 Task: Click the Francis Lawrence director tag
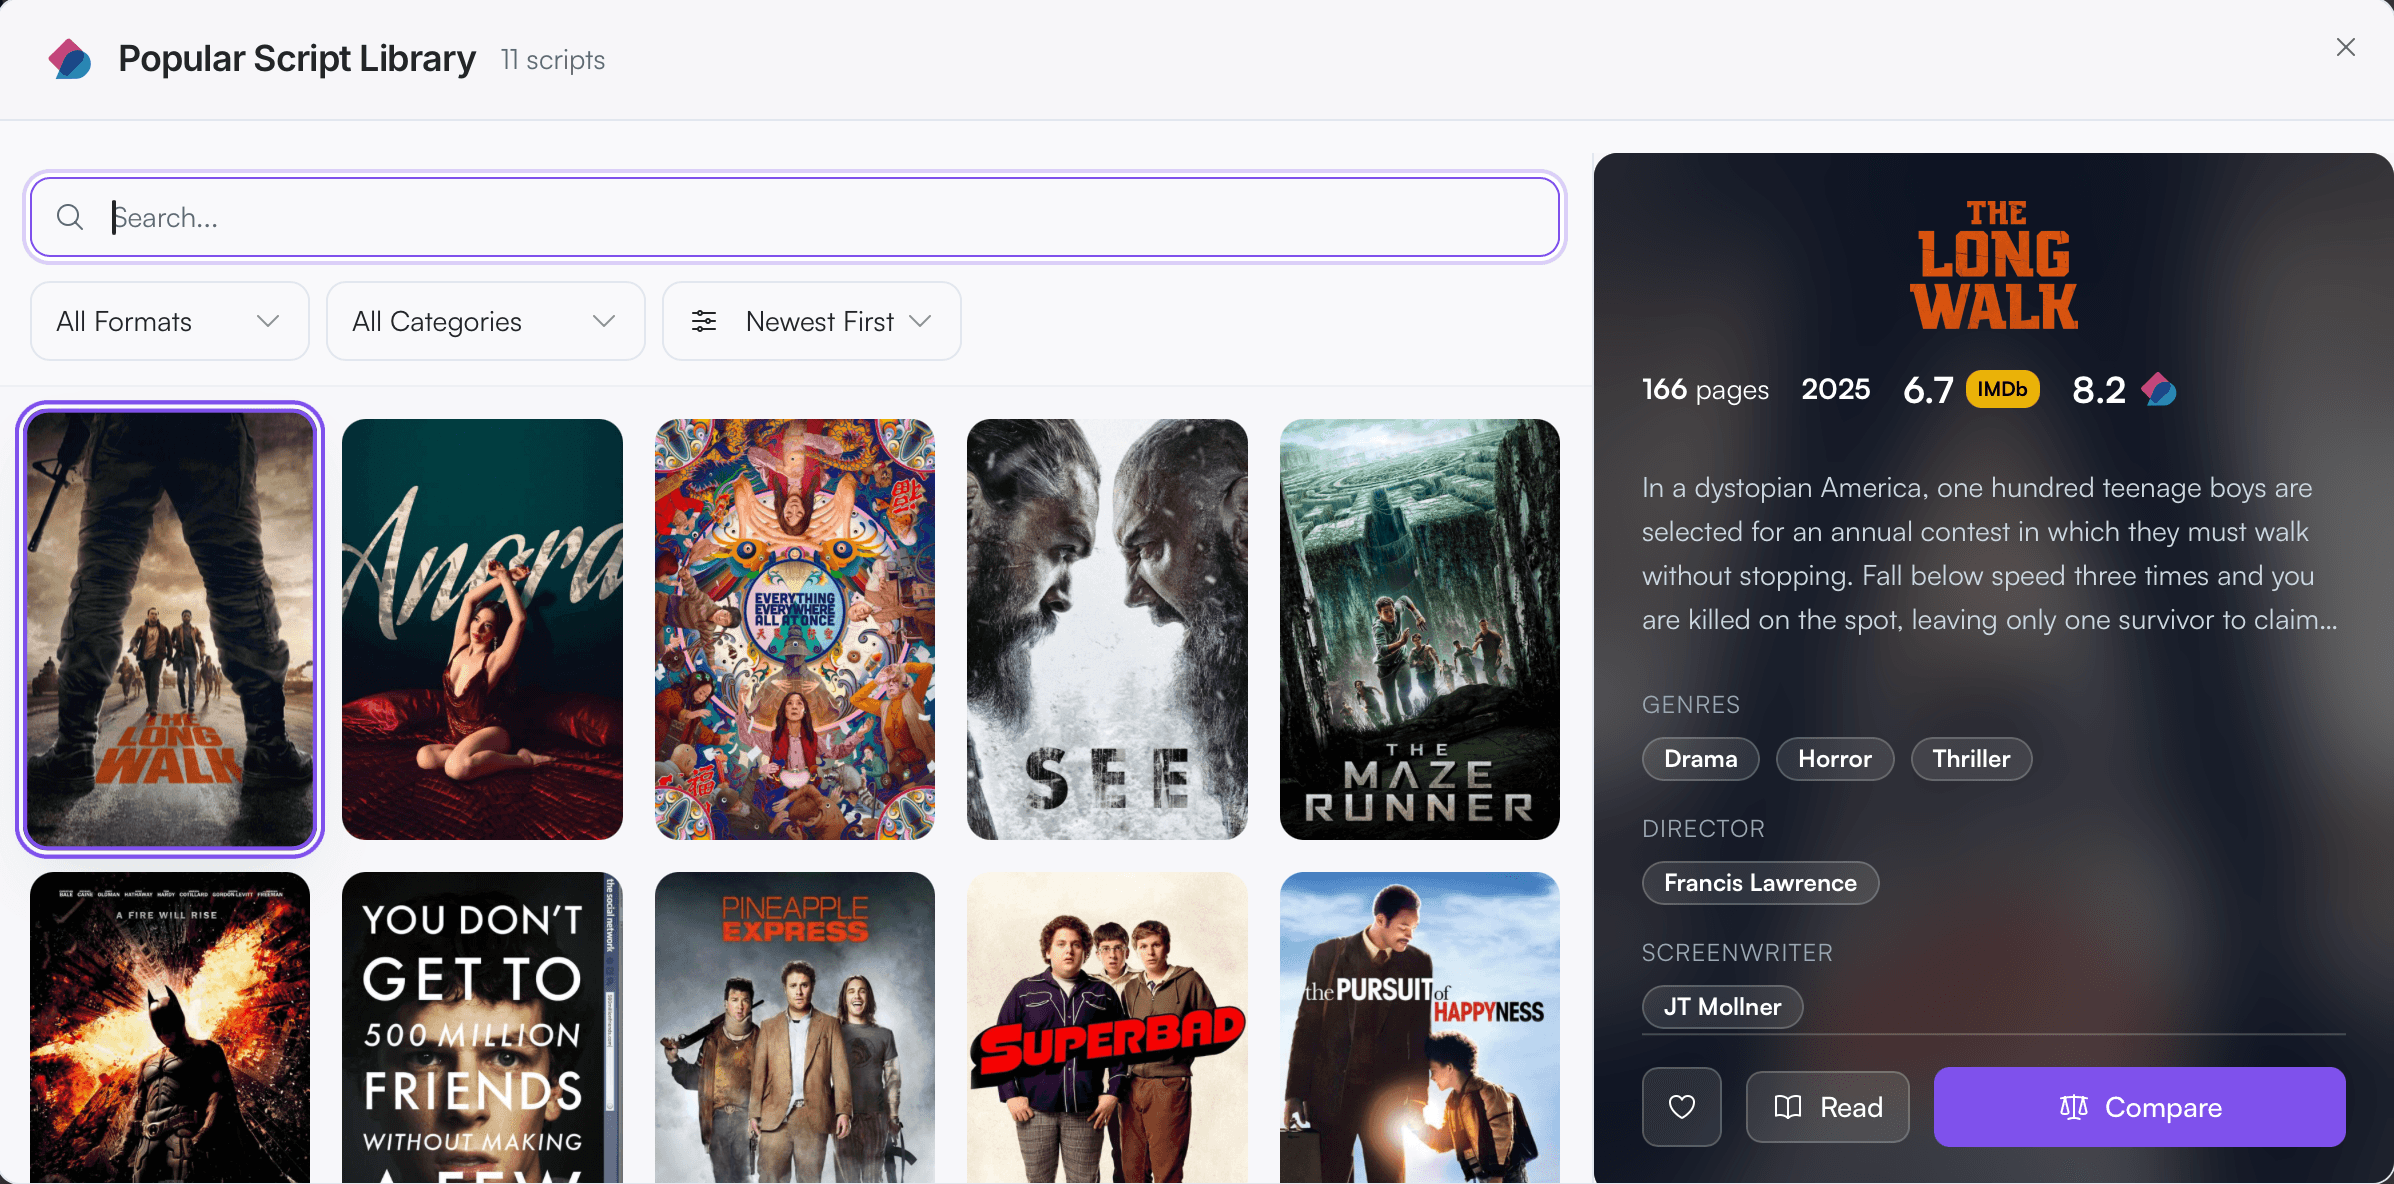pyautogui.click(x=1760, y=883)
